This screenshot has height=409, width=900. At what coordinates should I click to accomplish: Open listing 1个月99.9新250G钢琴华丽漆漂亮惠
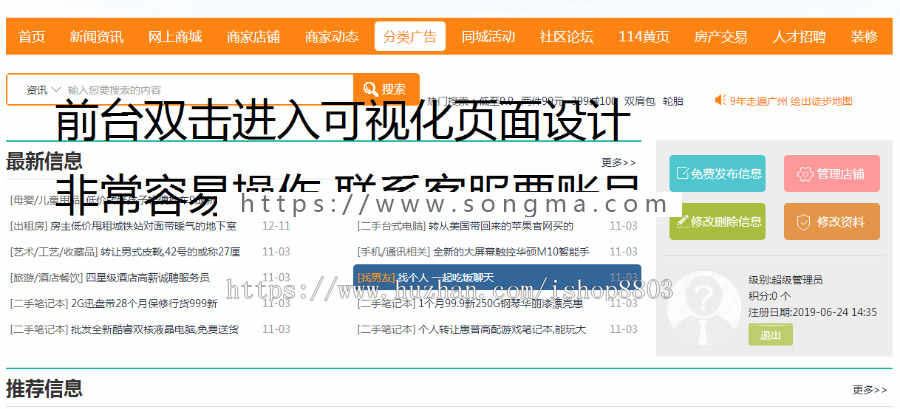500,303
